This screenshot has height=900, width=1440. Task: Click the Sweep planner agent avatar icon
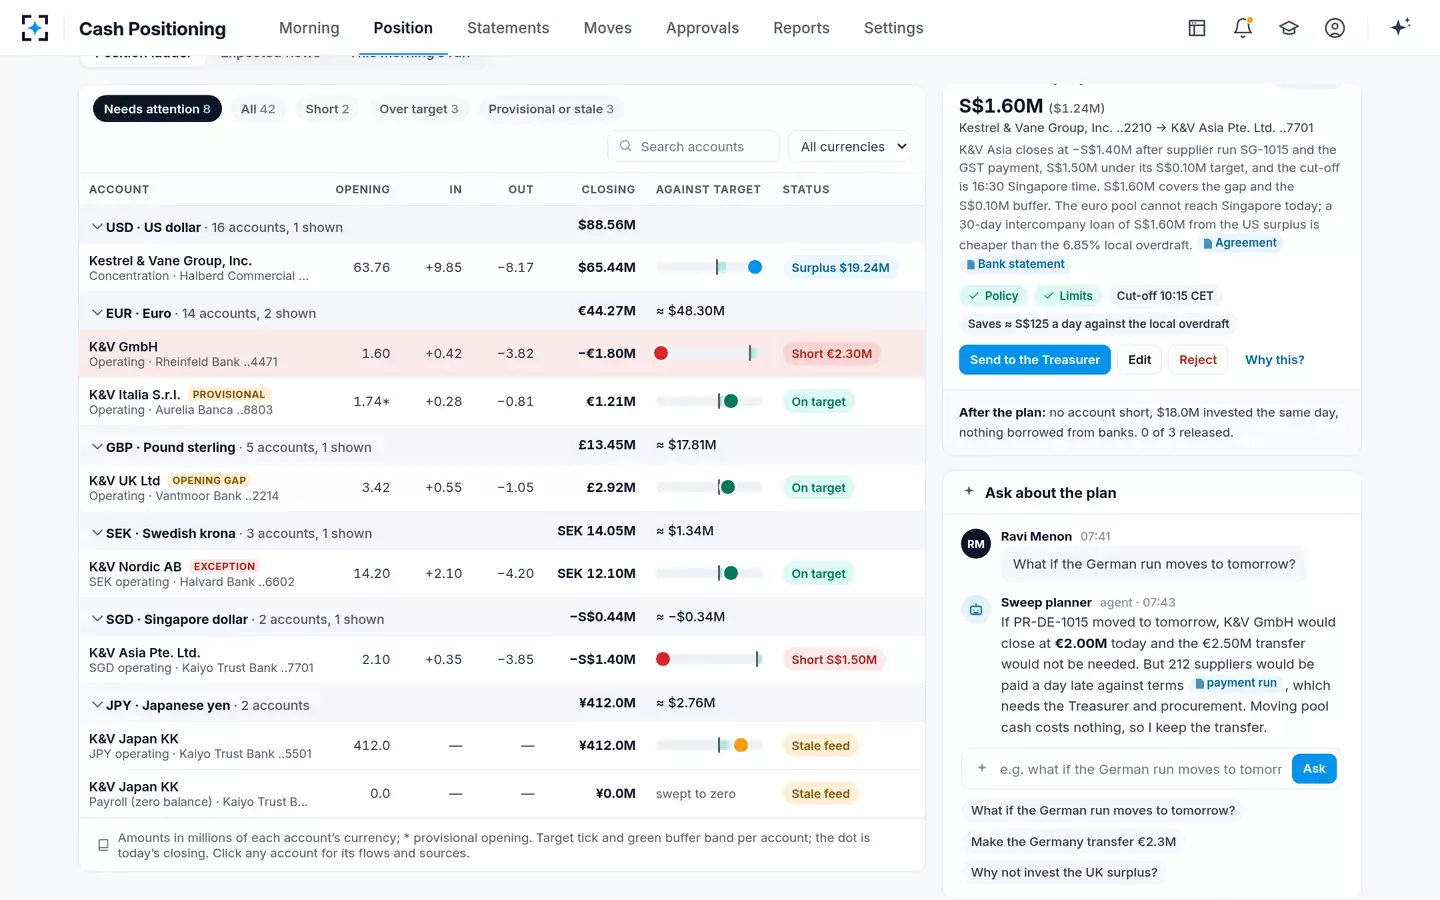pyautogui.click(x=976, y=609)
